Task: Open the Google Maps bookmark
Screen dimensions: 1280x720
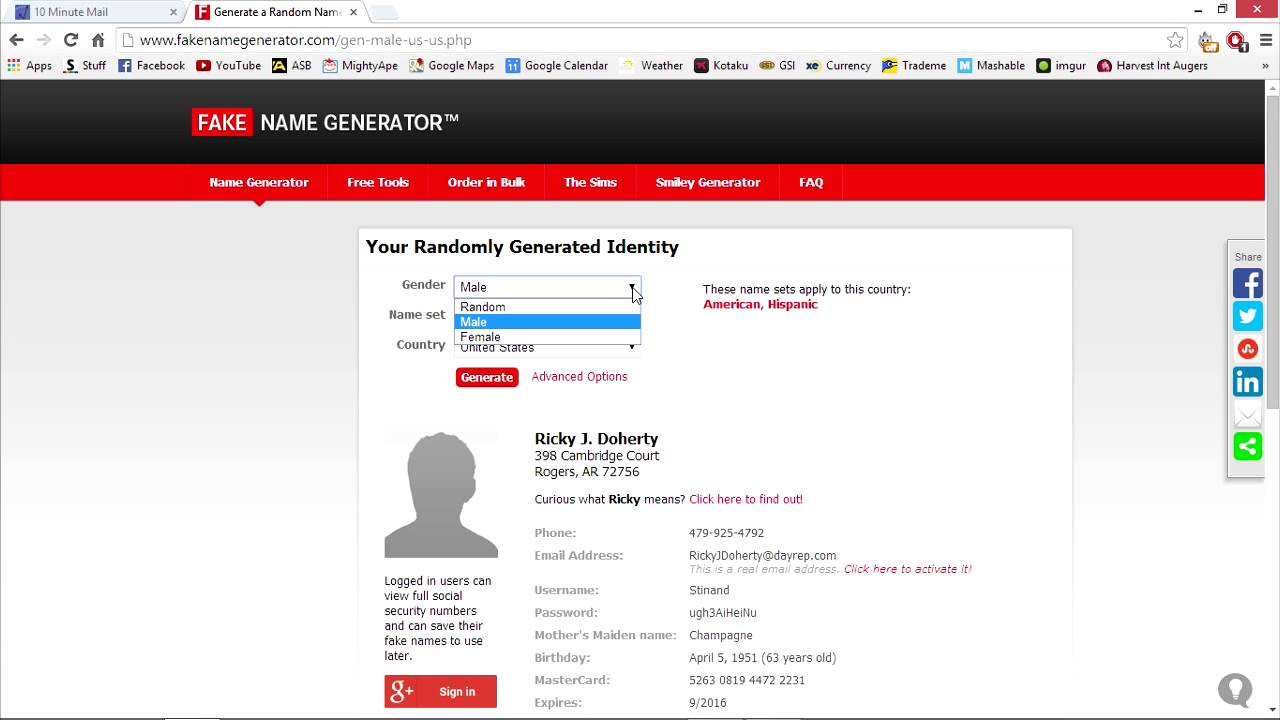Action: [451, 65]
